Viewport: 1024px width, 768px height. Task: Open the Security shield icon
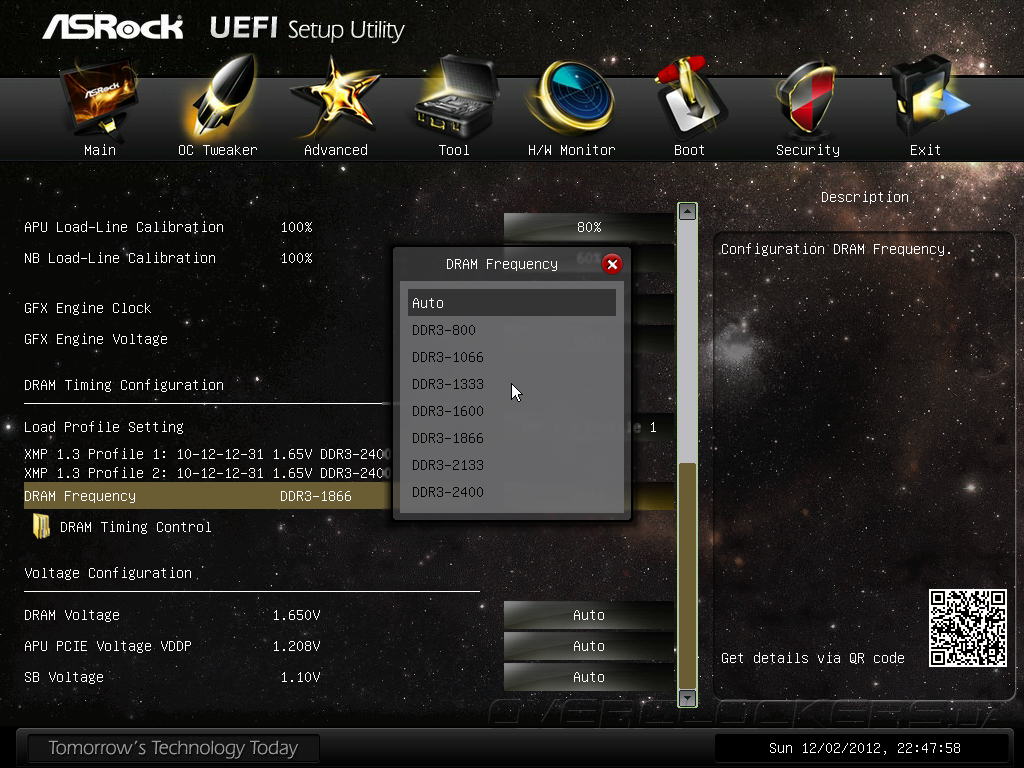click(x=806, y=99)
